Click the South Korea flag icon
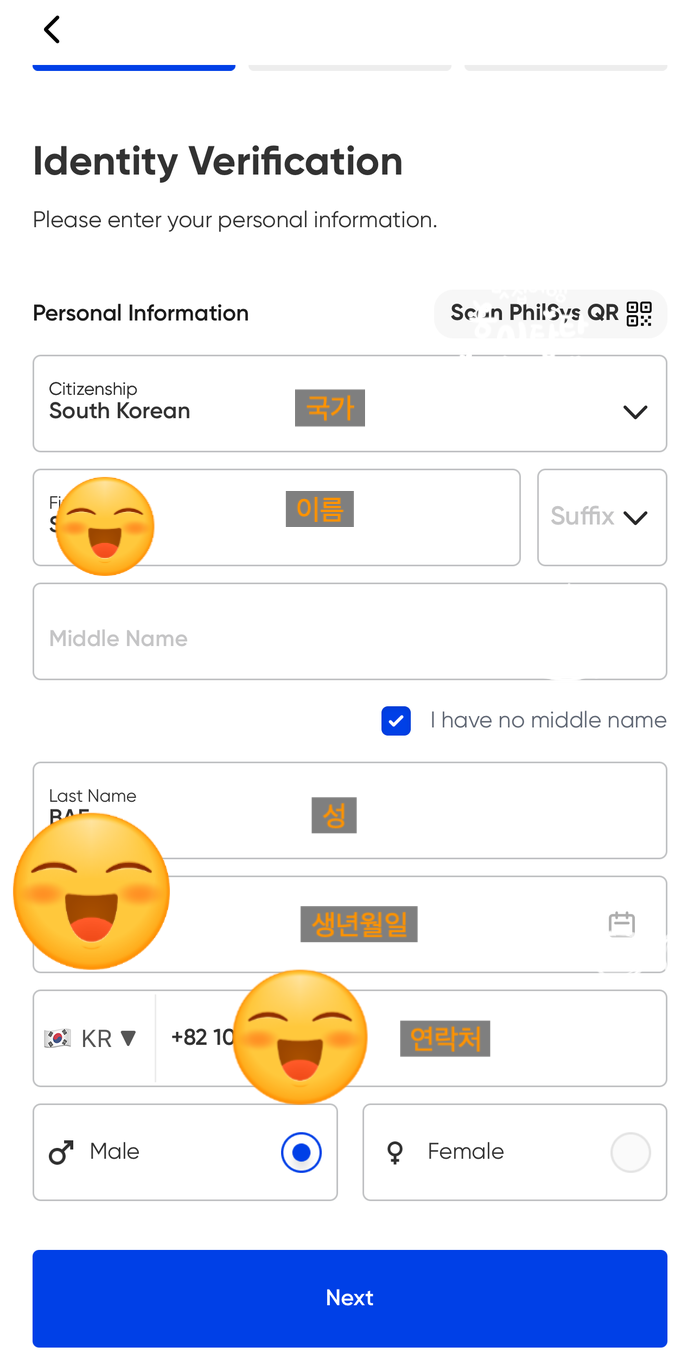700x1369 pixels. pyautogui.click(x=57, y=1038)
